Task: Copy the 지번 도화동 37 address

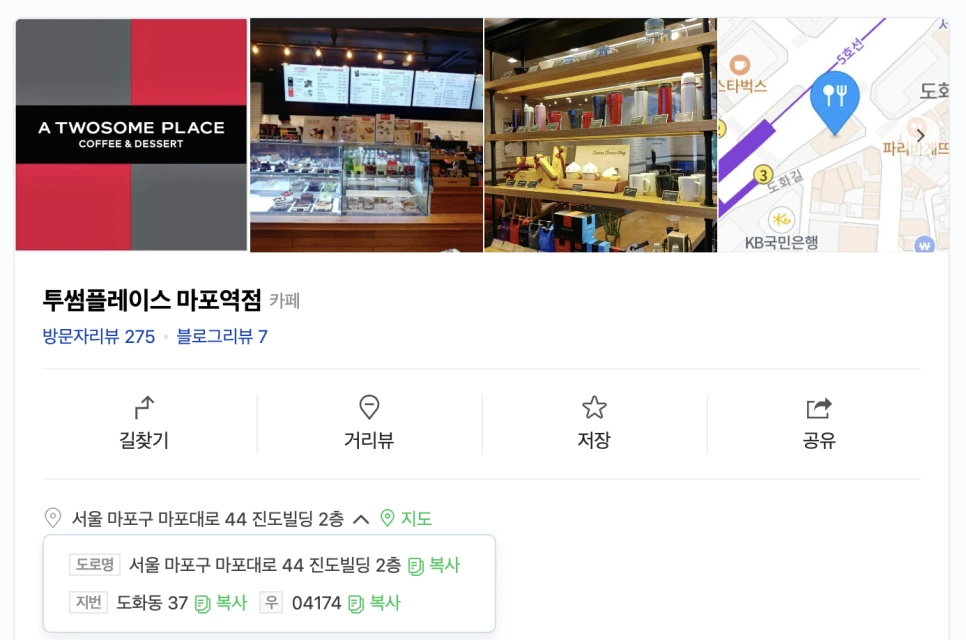Action: (x=221, y=603)
